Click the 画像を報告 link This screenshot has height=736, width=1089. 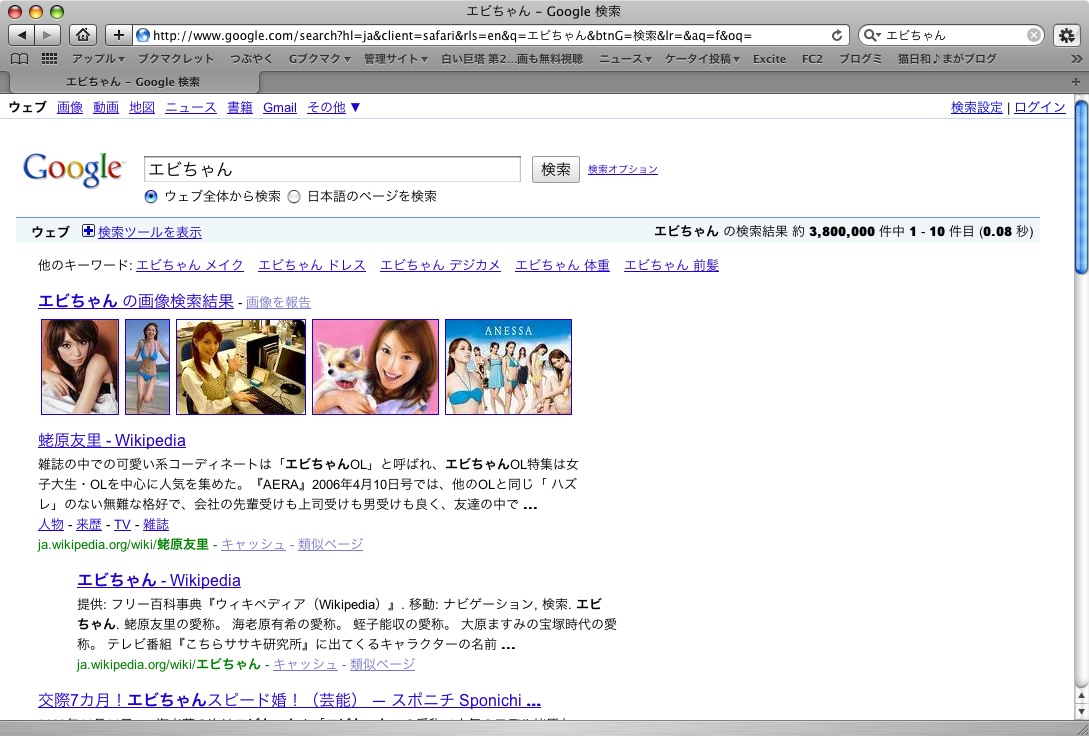[279, 303]
